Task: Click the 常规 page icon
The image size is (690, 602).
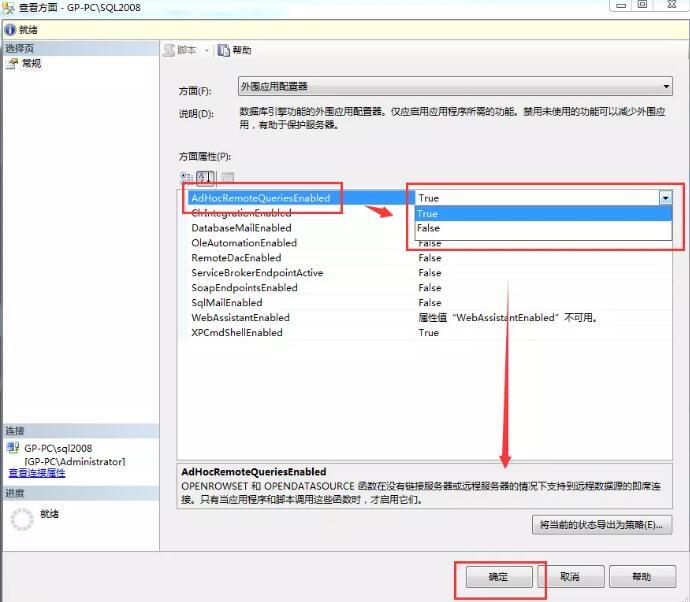Action: click(12, 64)
